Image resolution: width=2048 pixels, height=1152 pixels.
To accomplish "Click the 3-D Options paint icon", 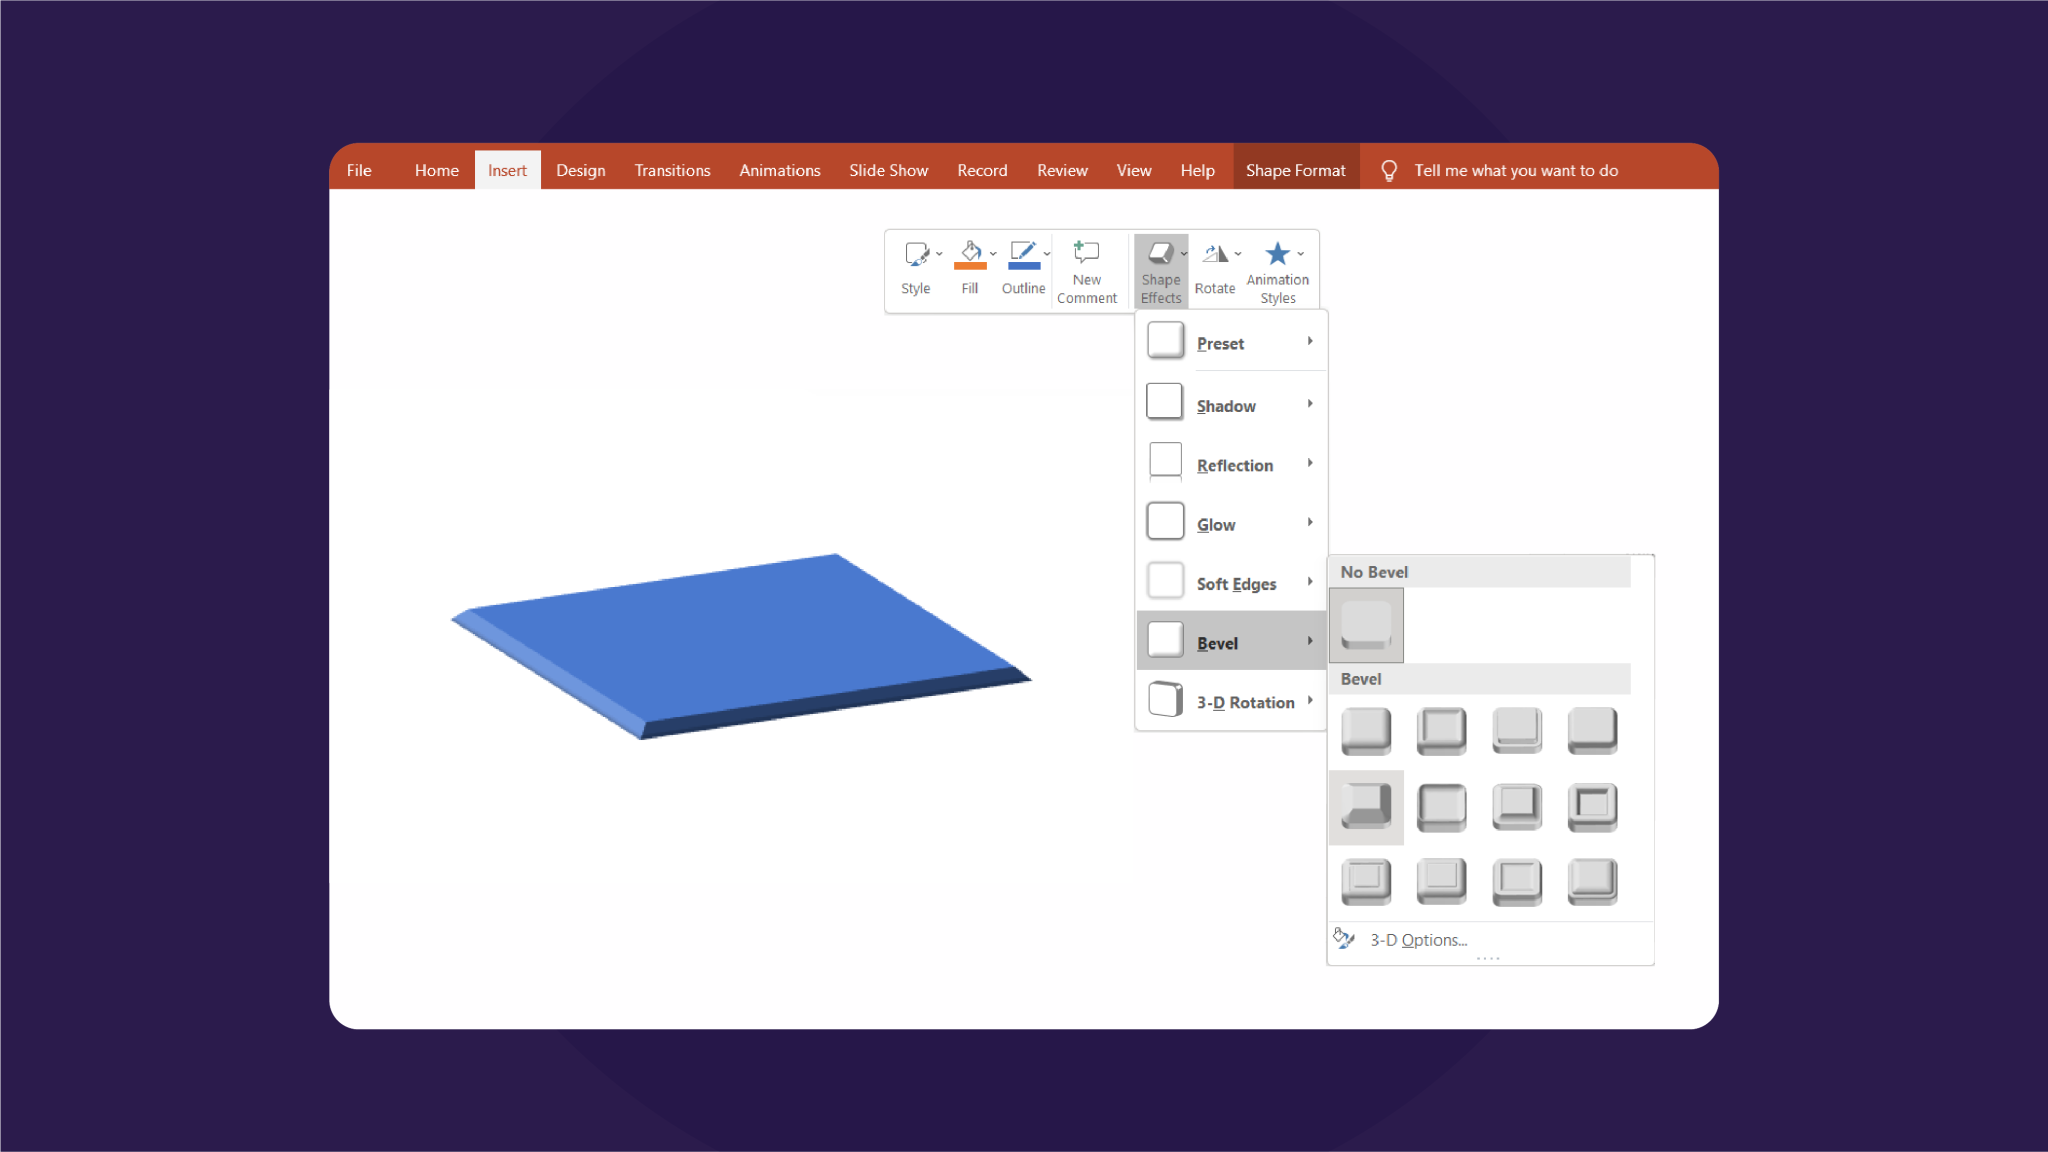I will tap(1344, 938).
